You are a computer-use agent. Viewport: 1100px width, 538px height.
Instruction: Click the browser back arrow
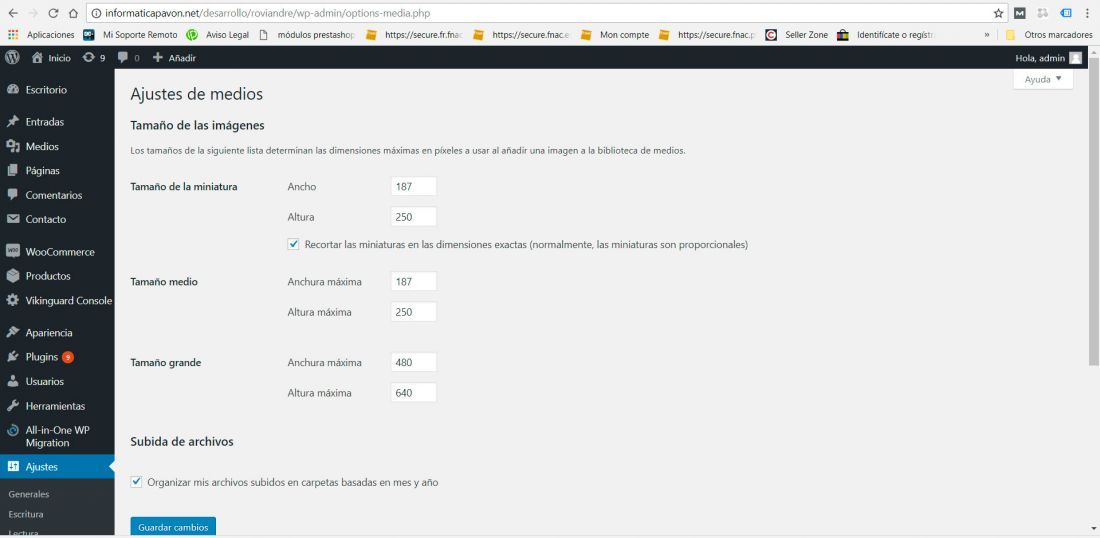[13, 13]
